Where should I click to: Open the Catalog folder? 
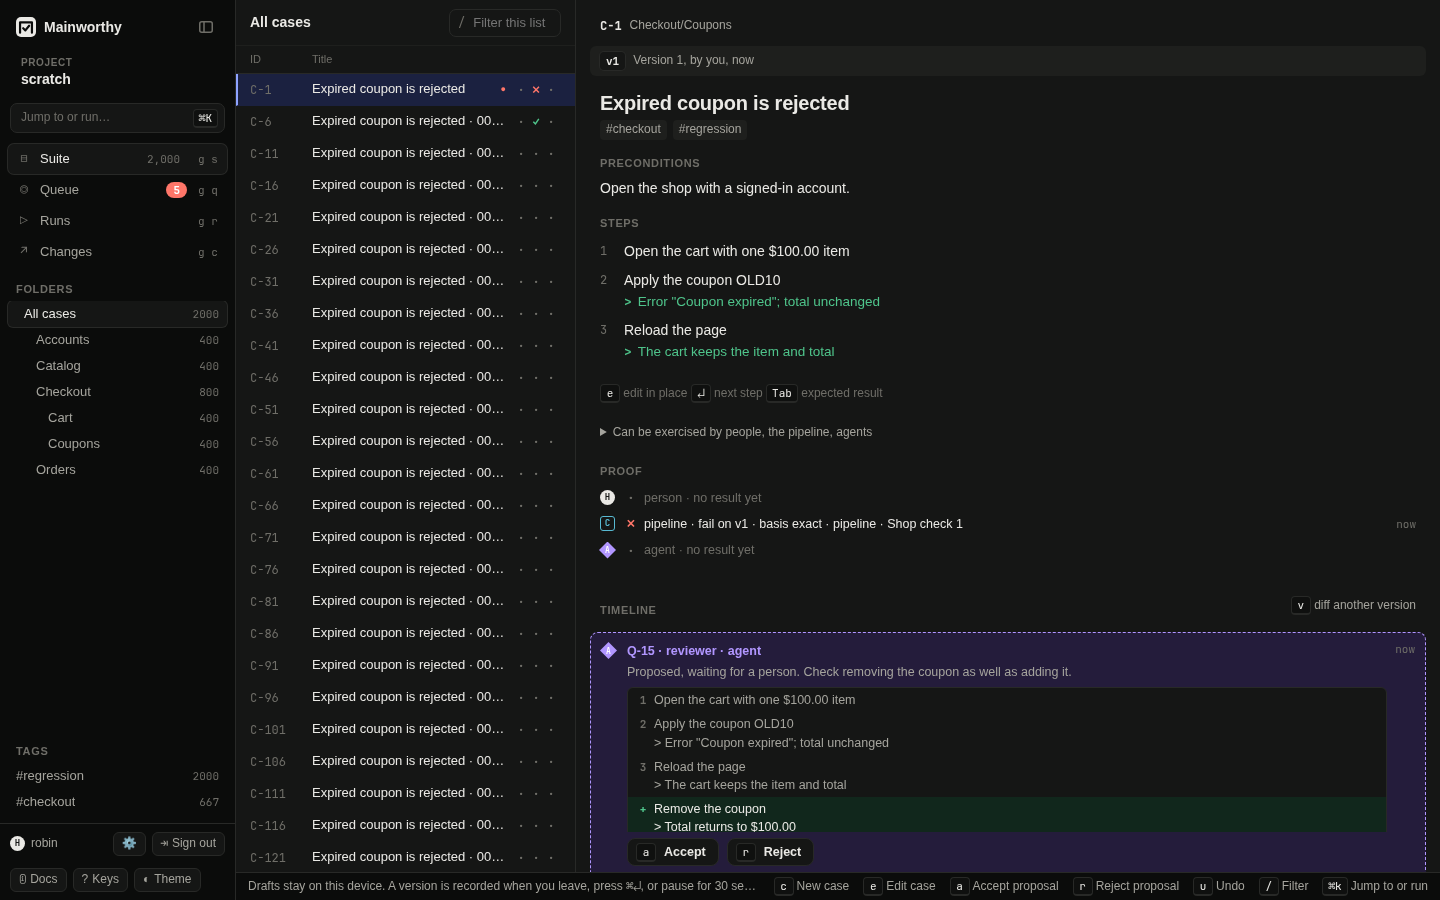coord(118,366)
